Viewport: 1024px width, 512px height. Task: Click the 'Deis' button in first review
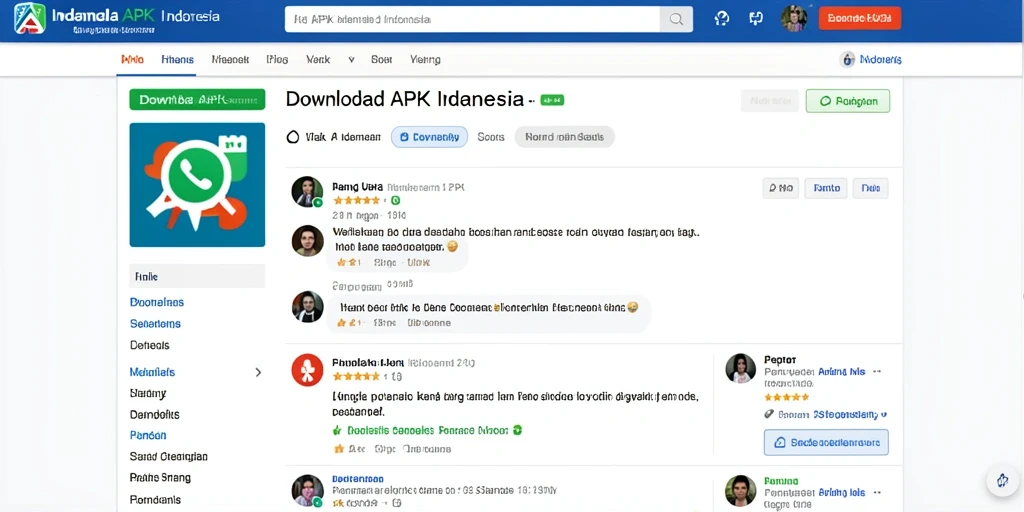pos(871,188)
